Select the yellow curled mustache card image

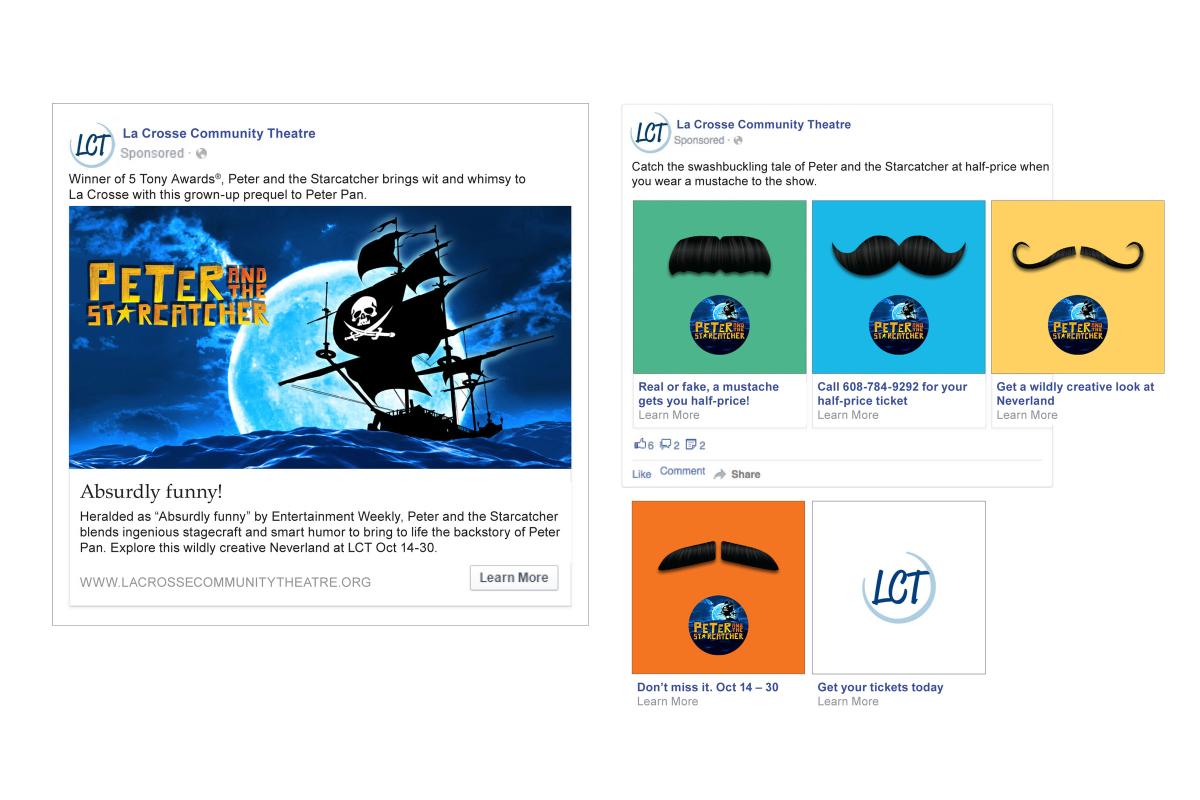1078,287
